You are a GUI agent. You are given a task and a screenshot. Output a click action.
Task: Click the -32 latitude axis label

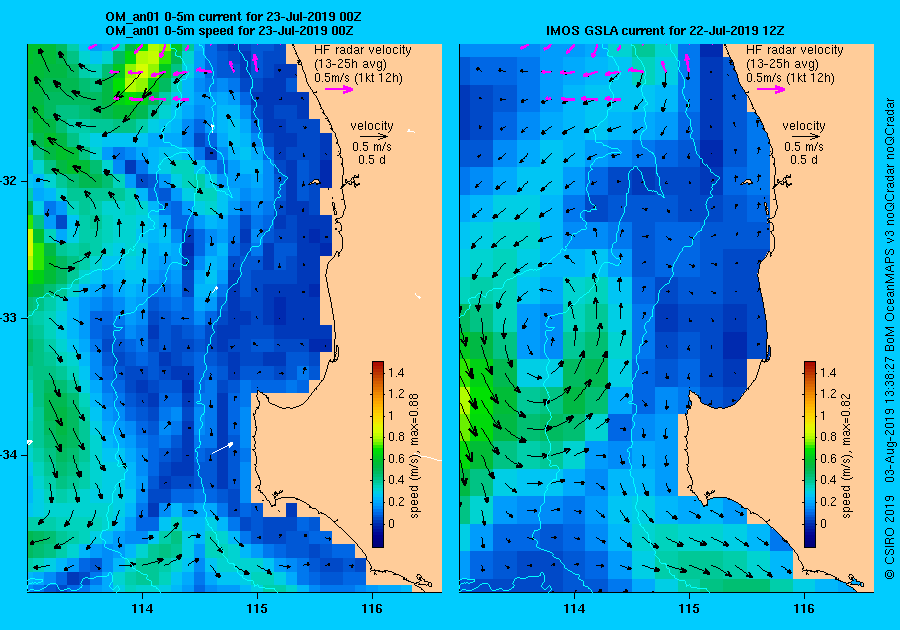click(x=11, y=181)
